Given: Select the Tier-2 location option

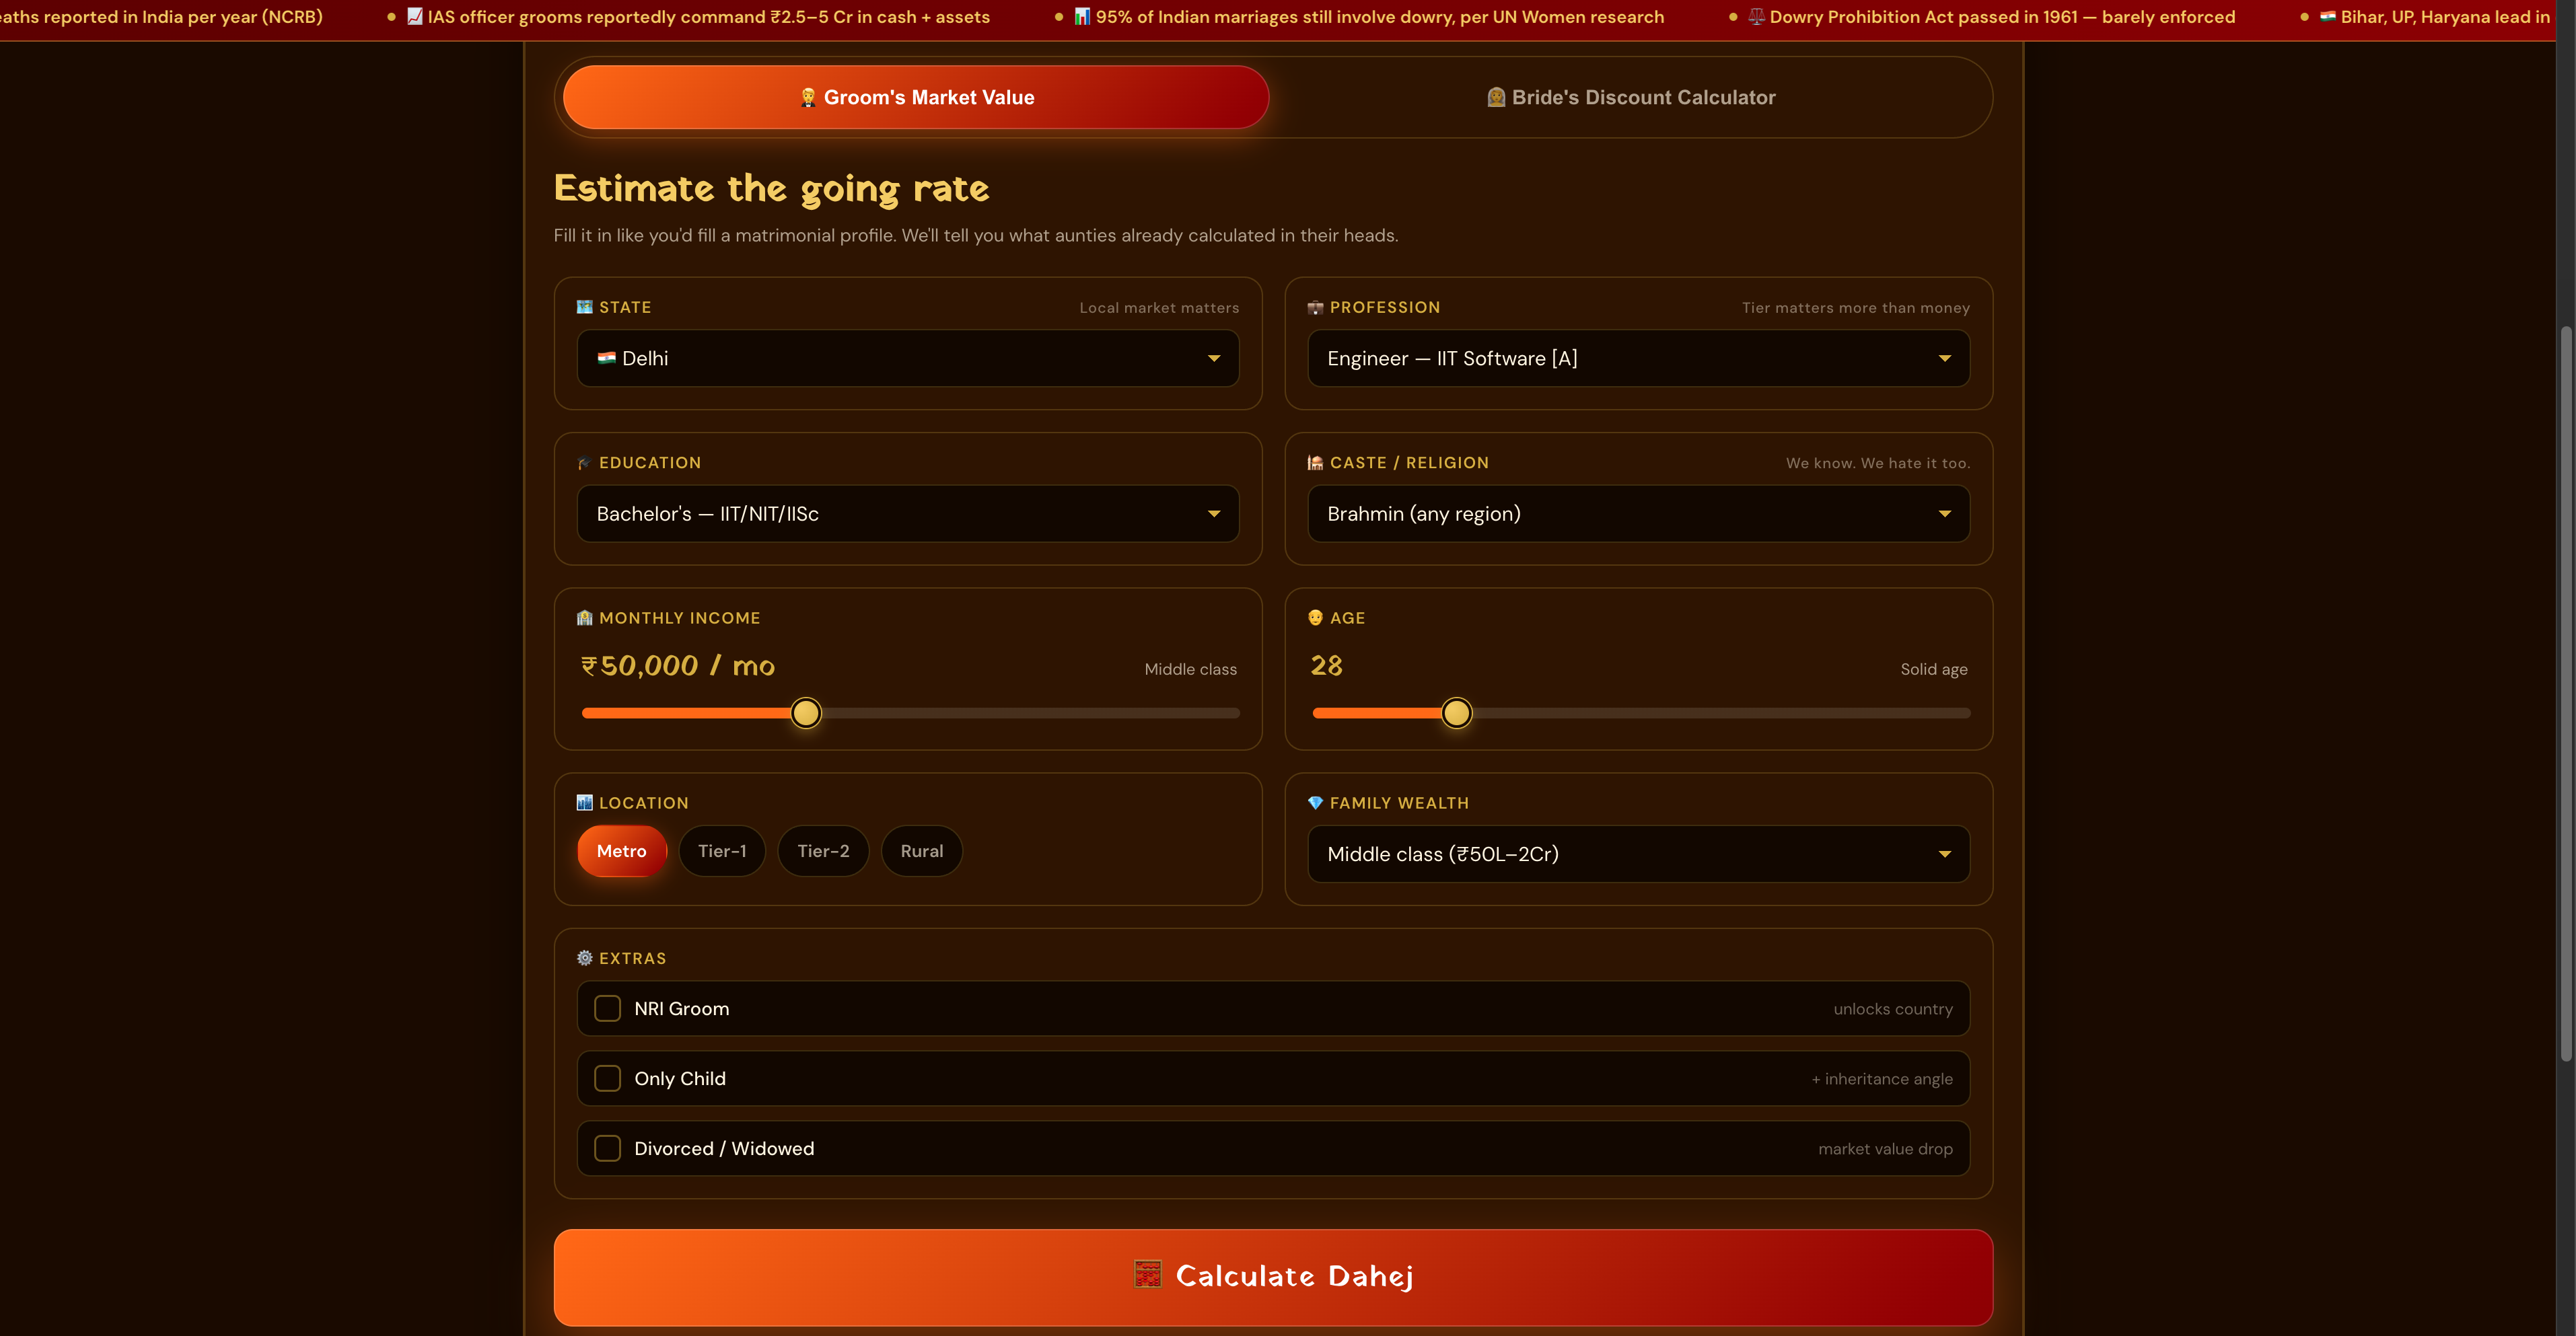Looking at the screenshot, I should 823,851.
